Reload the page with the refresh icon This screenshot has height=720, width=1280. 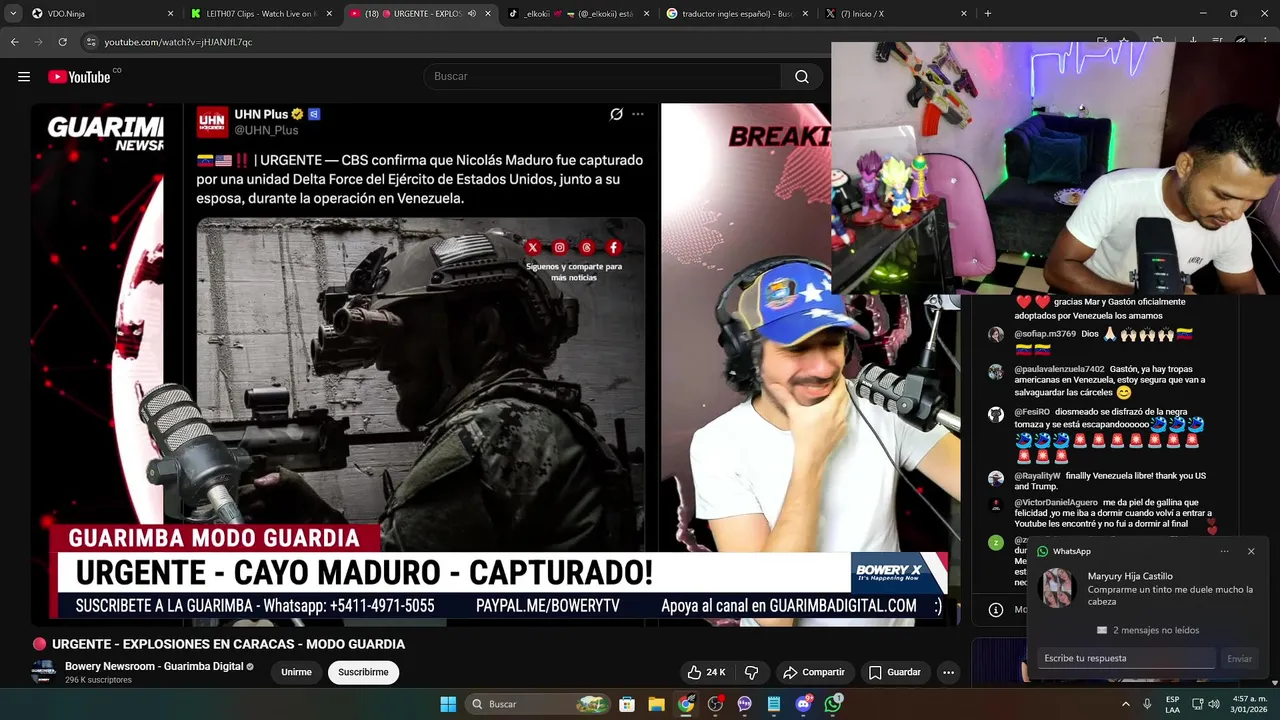point(63,42)
